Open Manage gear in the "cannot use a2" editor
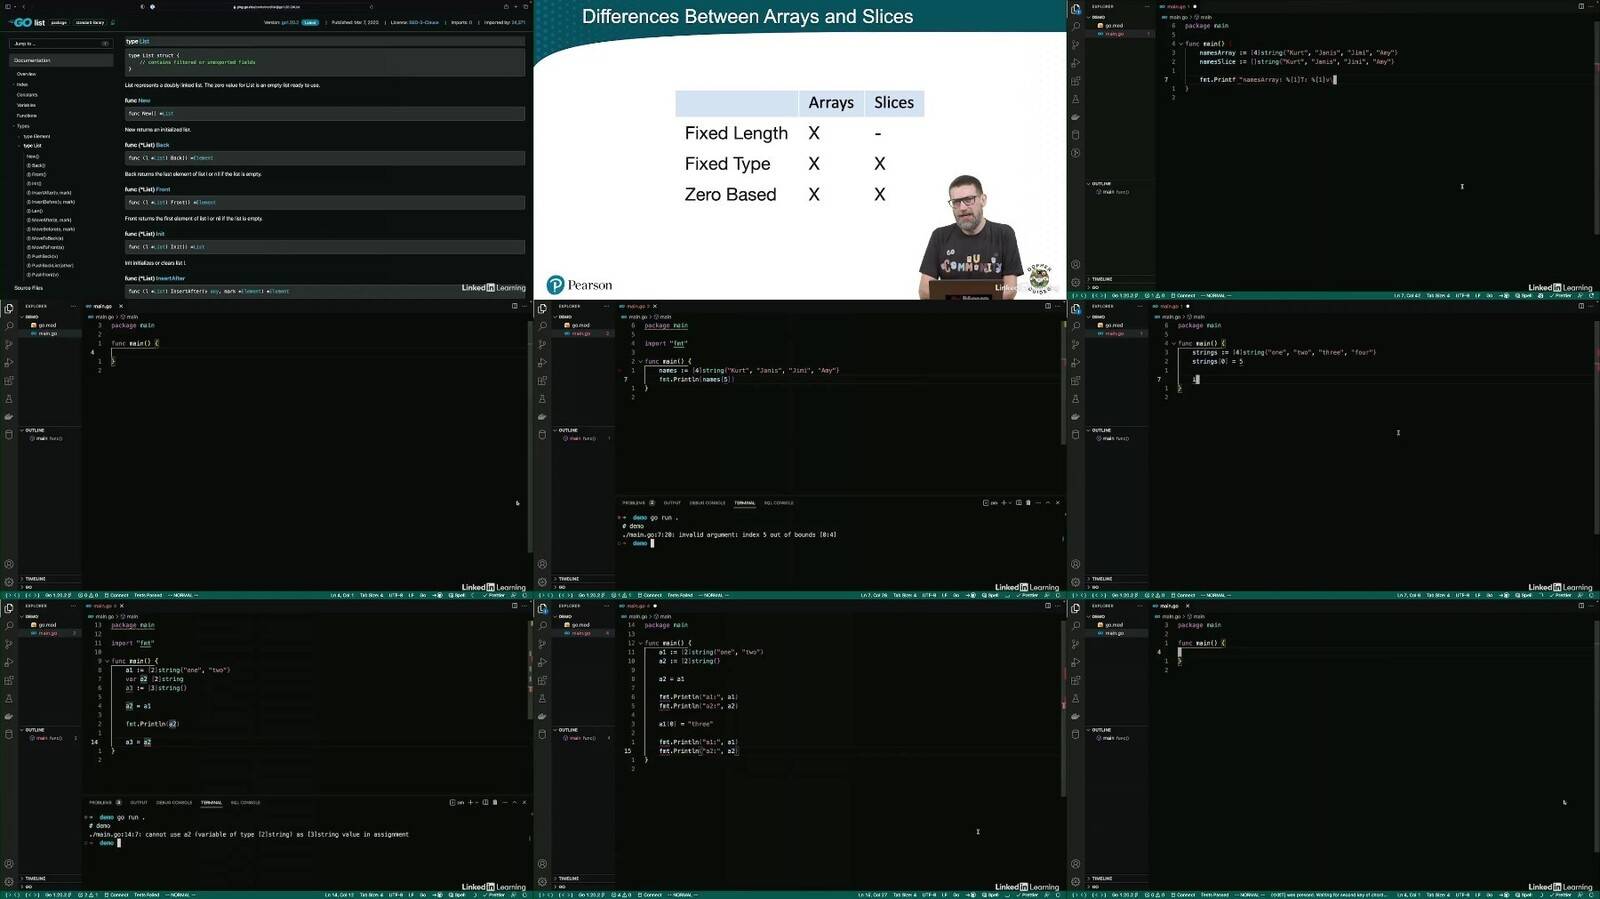The width and height of the screenshot is (1600, 899). coord(9,882)
